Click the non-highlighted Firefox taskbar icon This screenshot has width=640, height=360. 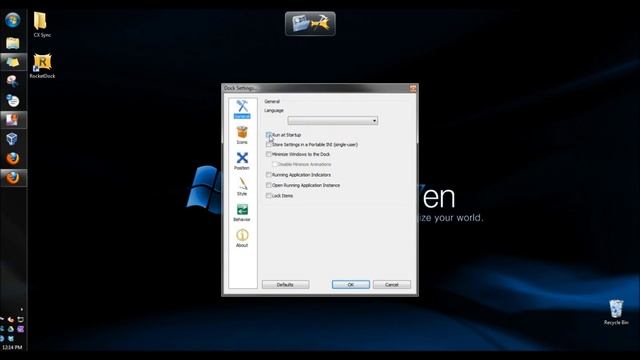click(13, 158)
